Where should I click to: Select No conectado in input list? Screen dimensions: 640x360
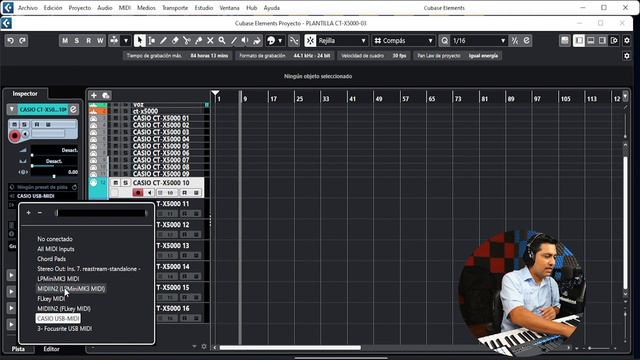tap(55, 239)
